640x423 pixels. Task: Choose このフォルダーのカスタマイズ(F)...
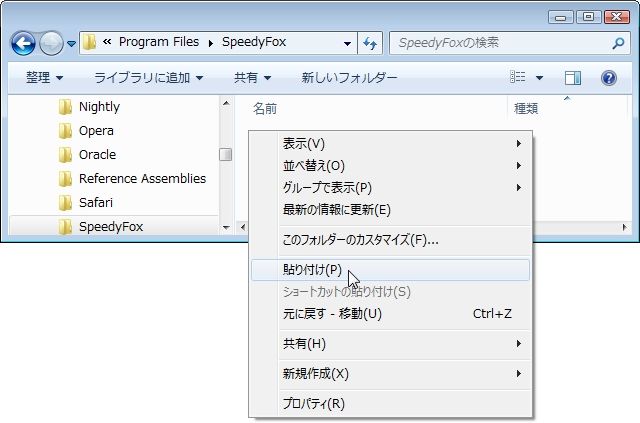[390, 240]
